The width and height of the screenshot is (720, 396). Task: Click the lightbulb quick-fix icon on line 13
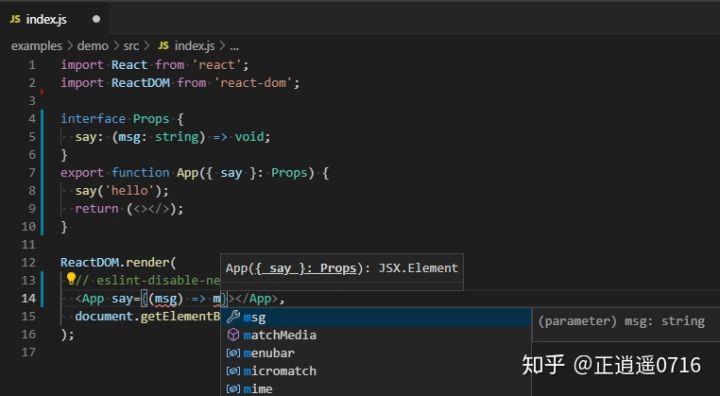point(71,278)
